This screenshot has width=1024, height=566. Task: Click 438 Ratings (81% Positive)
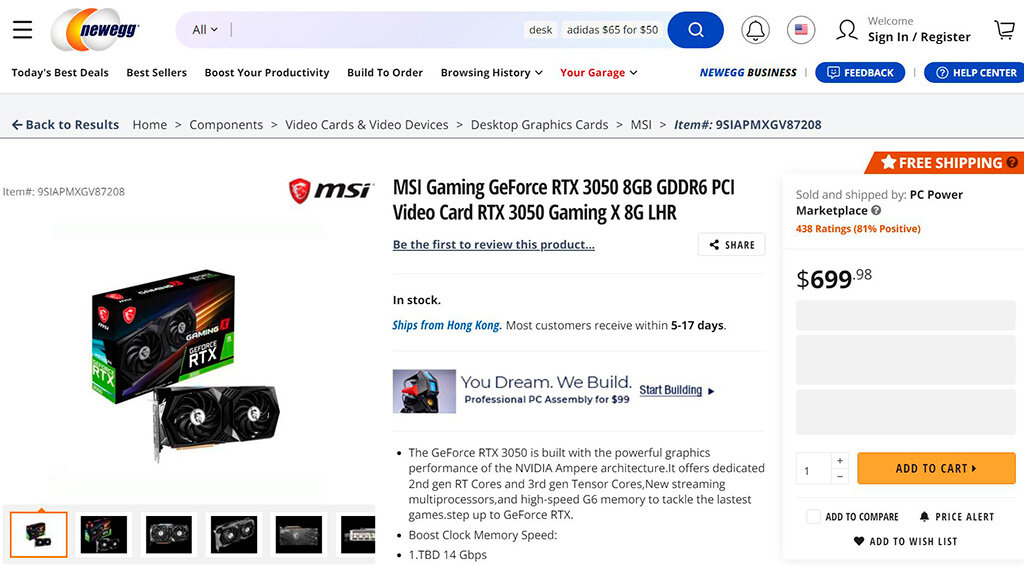point(858,228)
